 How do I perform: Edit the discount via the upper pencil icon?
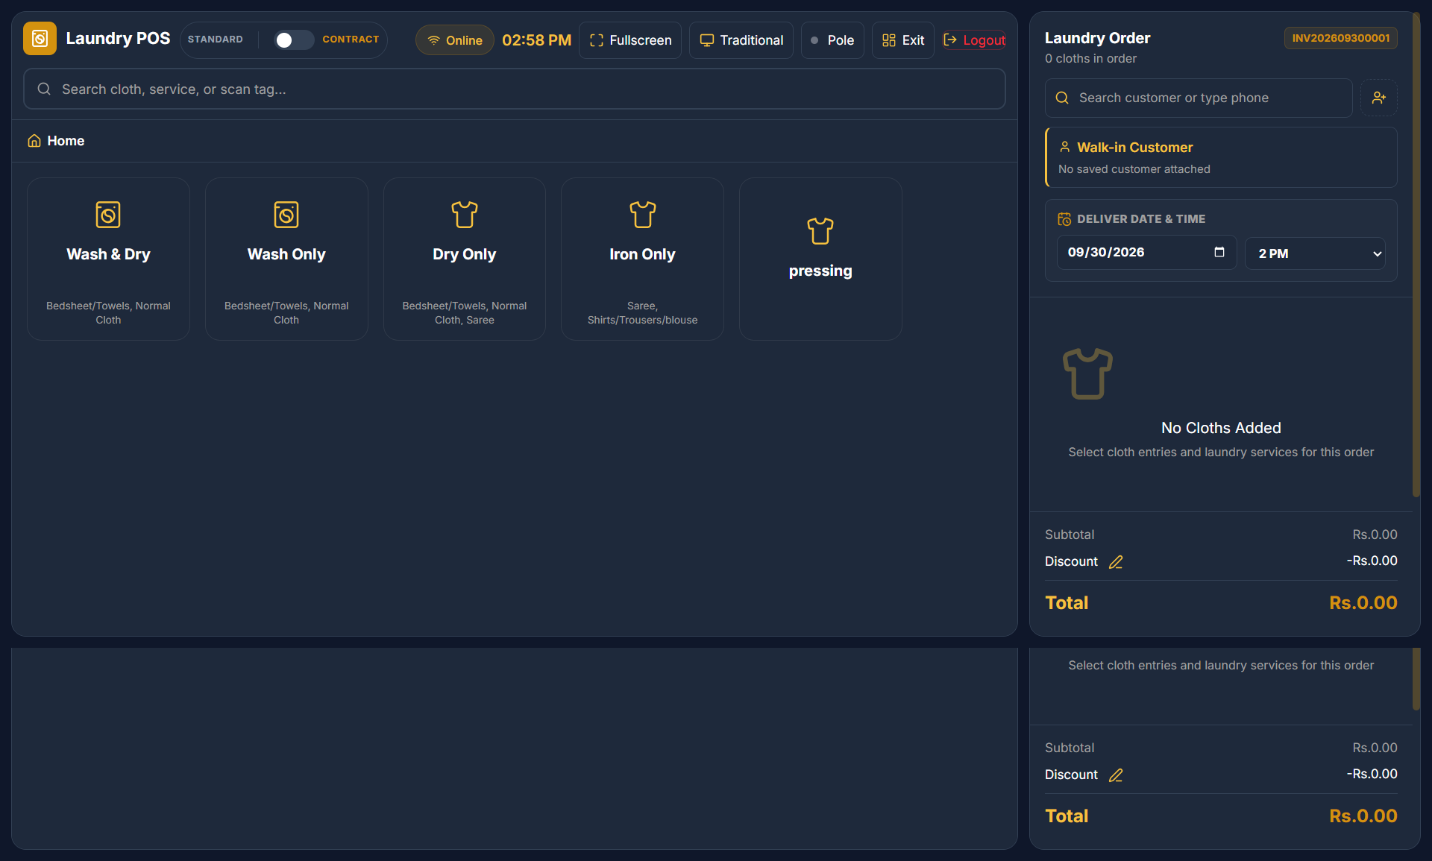pos(1116,562)
